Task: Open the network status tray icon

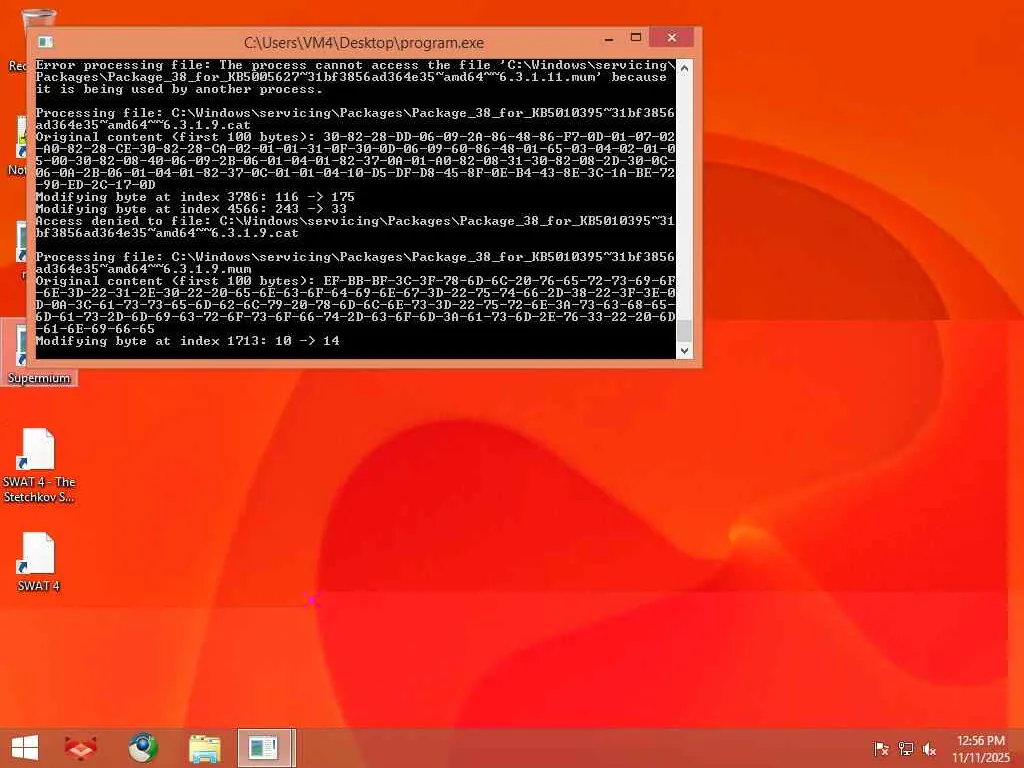Action: click(x=906, y=749)
